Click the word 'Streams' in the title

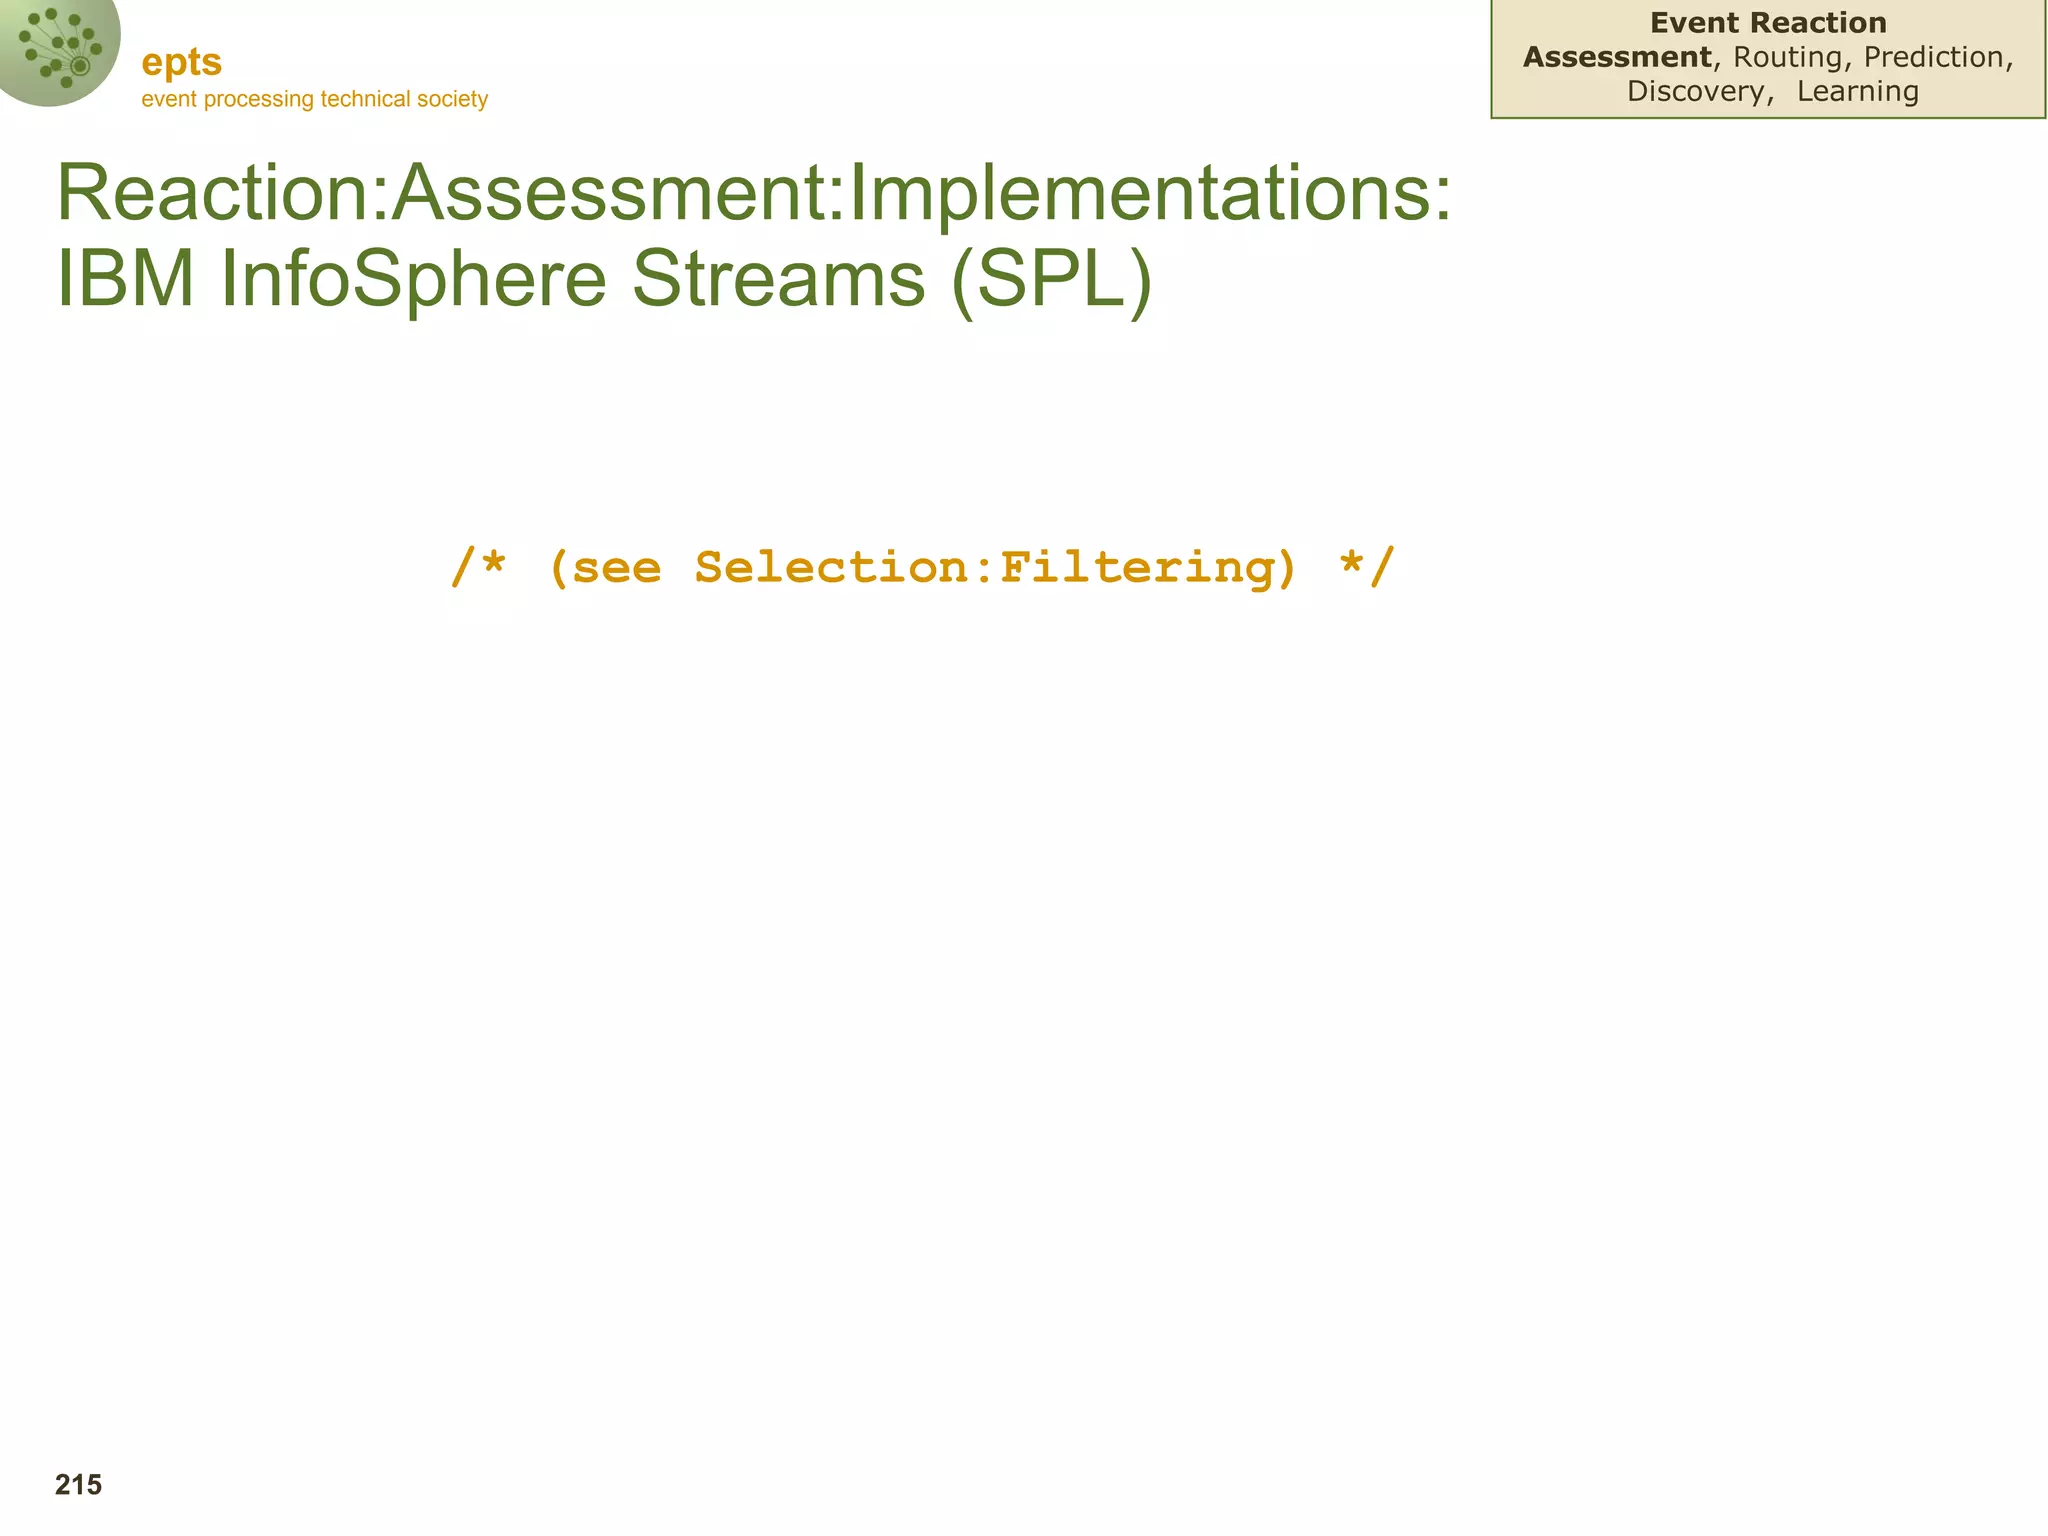point(778,279)
